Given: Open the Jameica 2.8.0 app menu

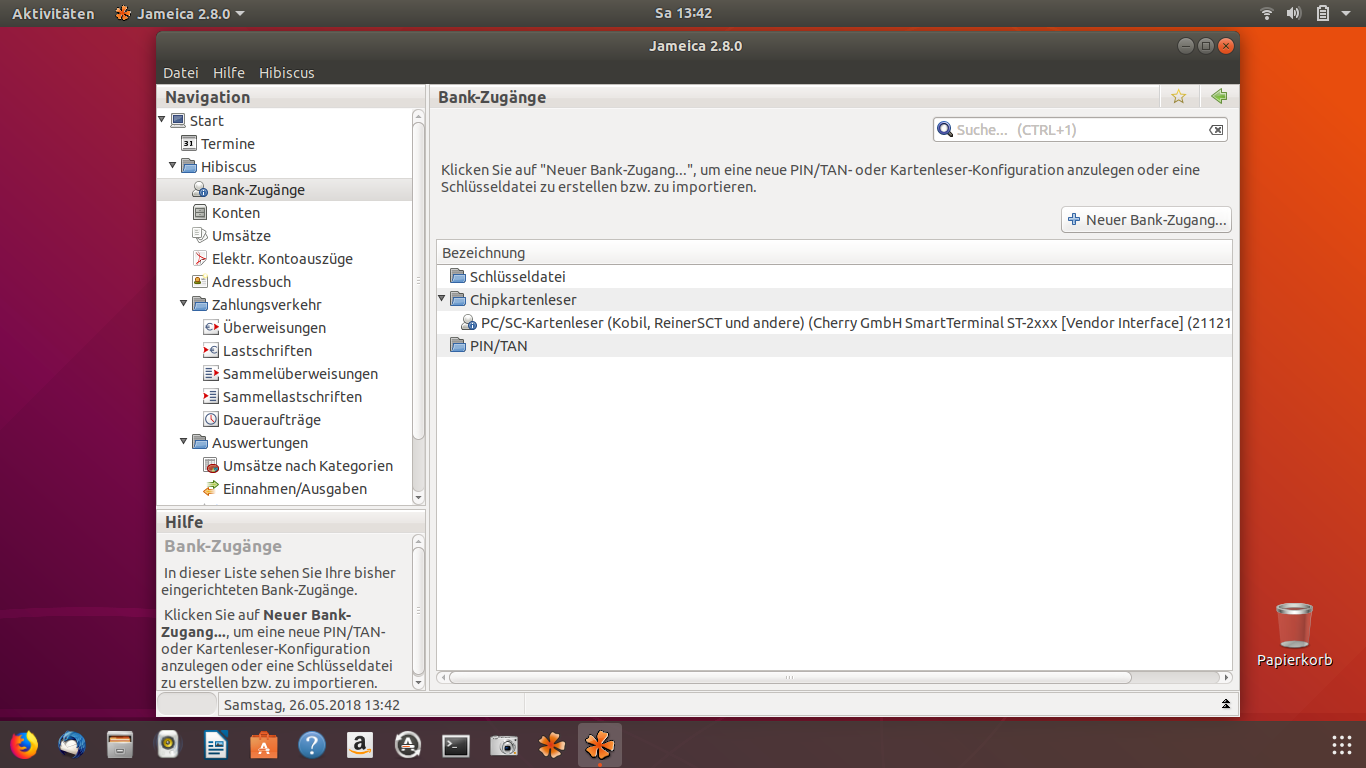Looking at the screenshot, I should pyautogui.click(x=180, y=14).
